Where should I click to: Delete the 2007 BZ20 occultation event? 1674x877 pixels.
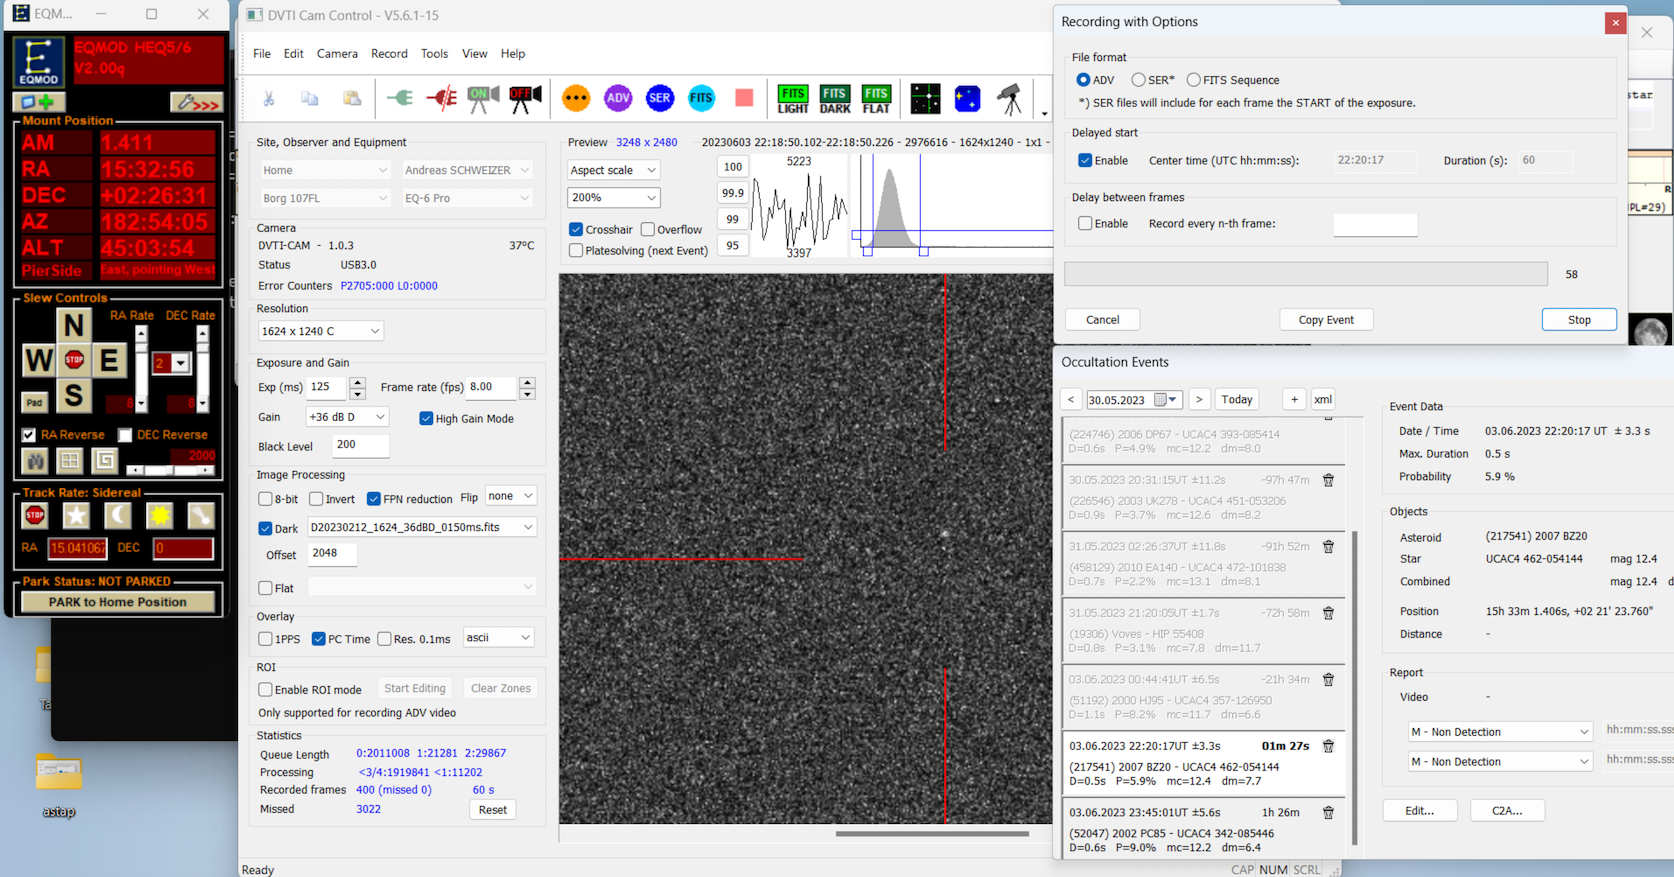[1328, 746]
